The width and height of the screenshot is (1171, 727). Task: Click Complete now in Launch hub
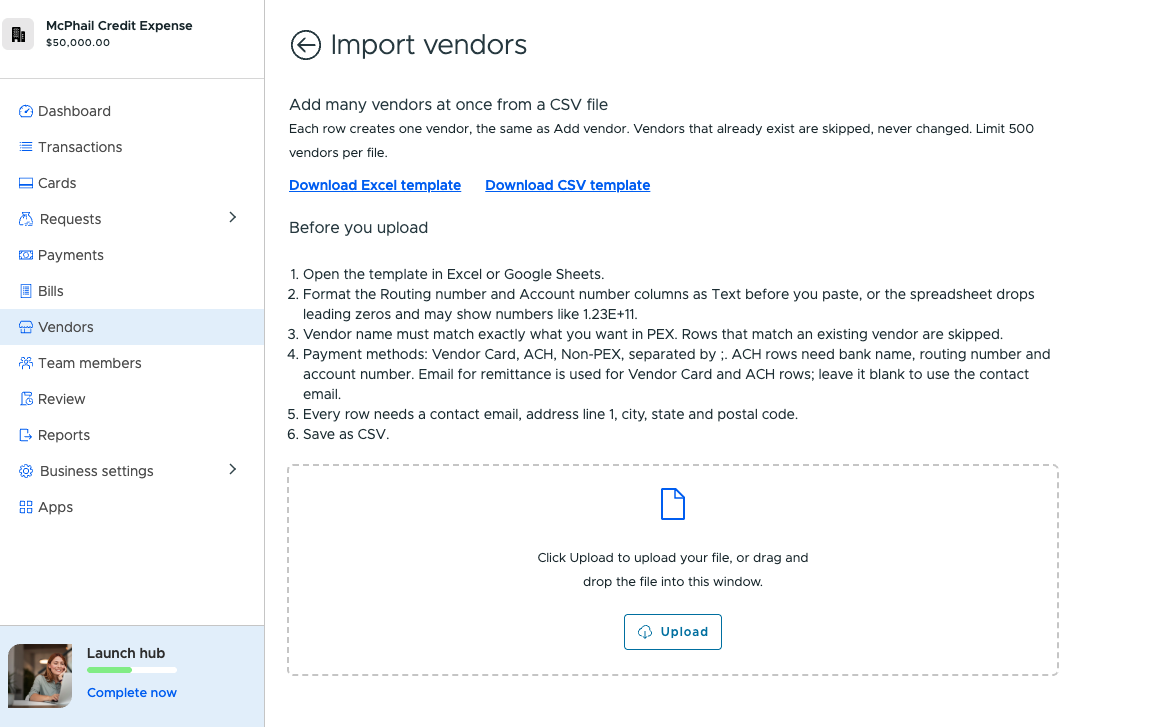[131, 693]
